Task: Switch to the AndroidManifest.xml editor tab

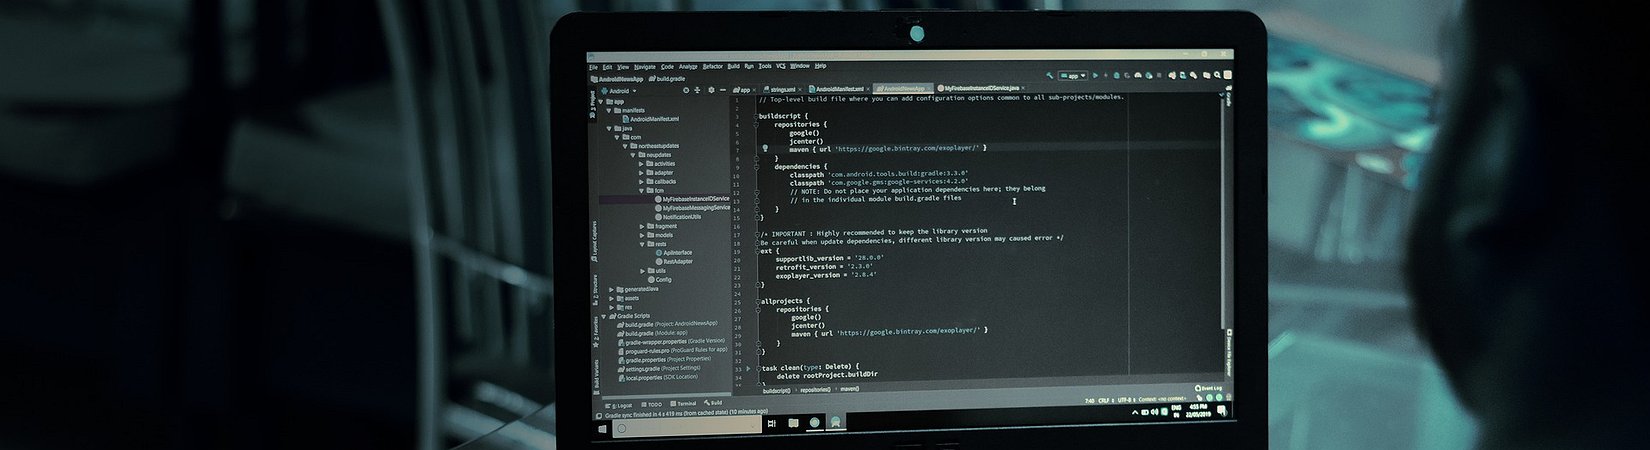Action: pyautogui.click(x=839, y=89)
